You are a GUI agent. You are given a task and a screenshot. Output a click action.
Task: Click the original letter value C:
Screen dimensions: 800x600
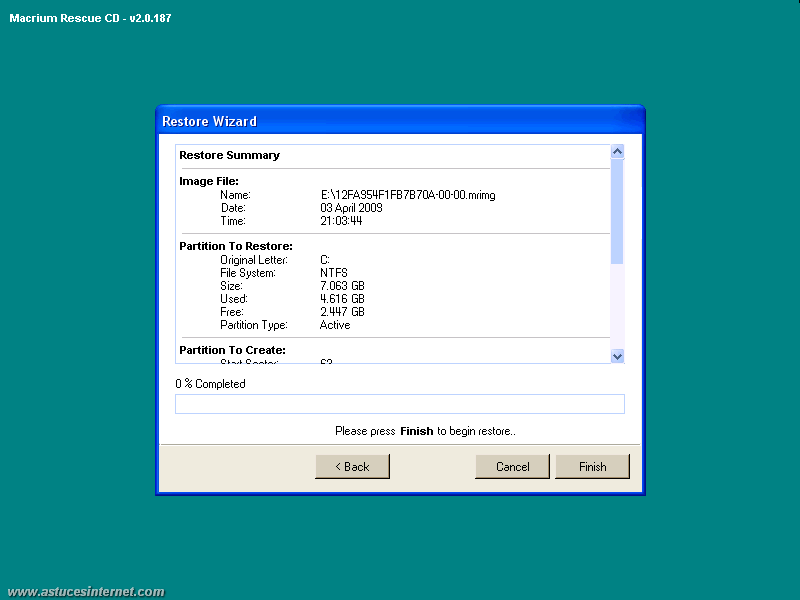(x=325, y=260)
